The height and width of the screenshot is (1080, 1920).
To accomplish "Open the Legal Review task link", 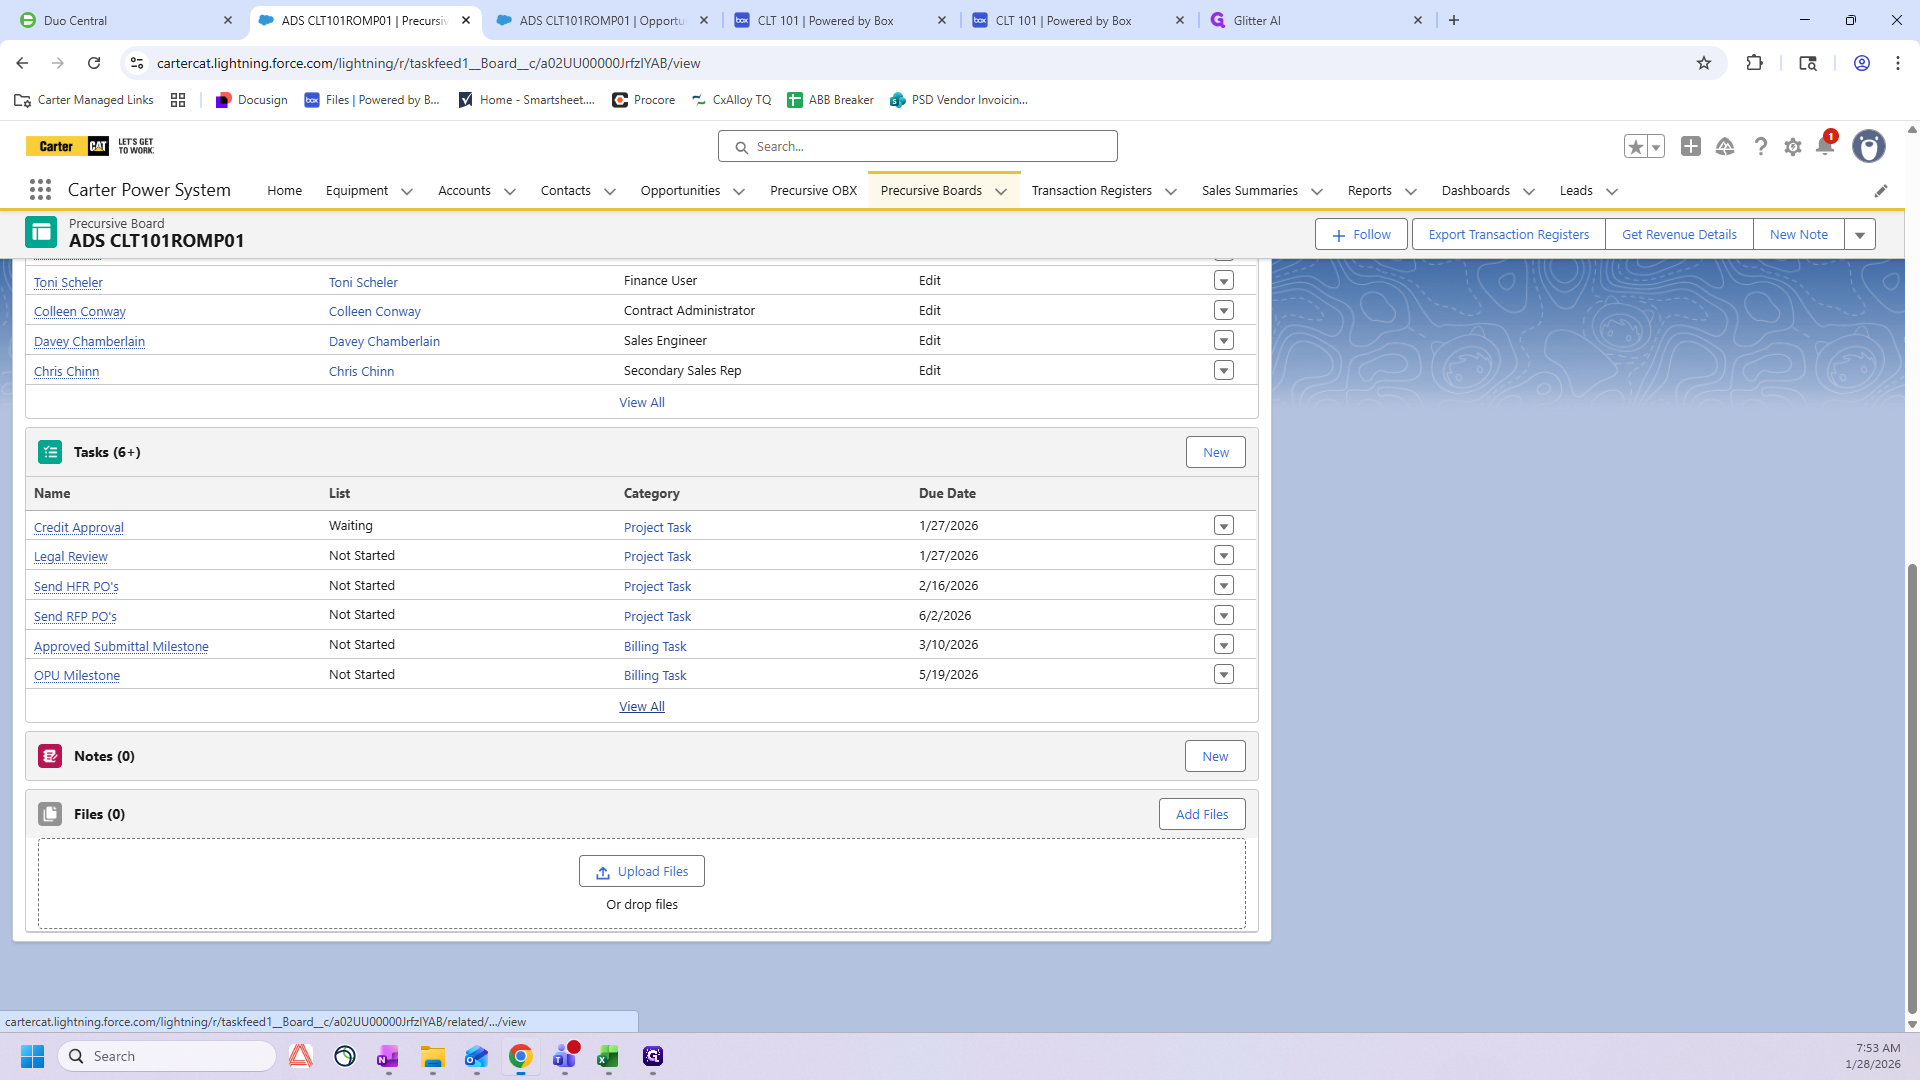I will 71,557.
